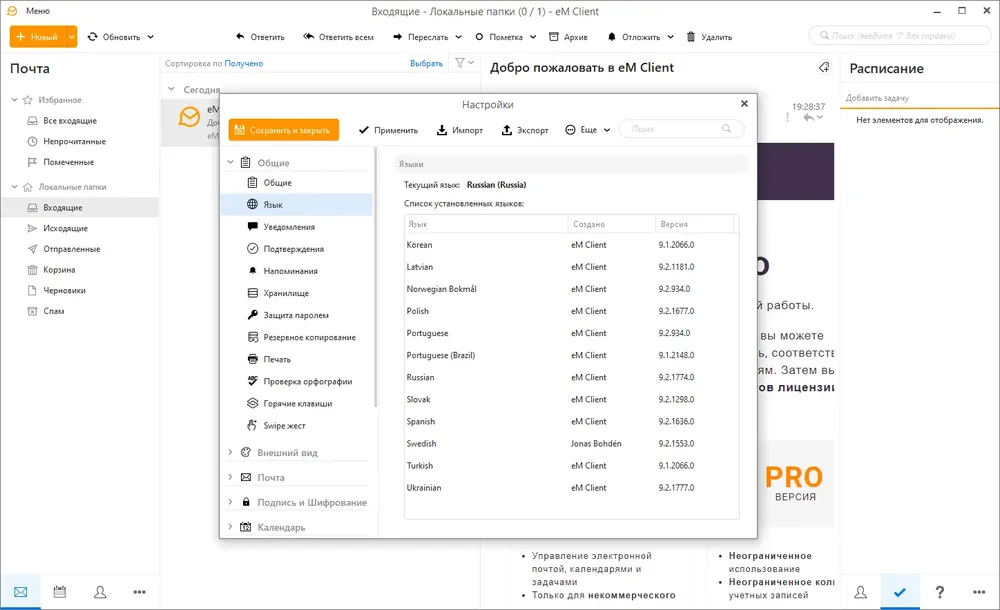Select the Flagged (Помеченные) folder
Image resolution: width=1000 pixels, height=610 pixels.
pos(68,162)
